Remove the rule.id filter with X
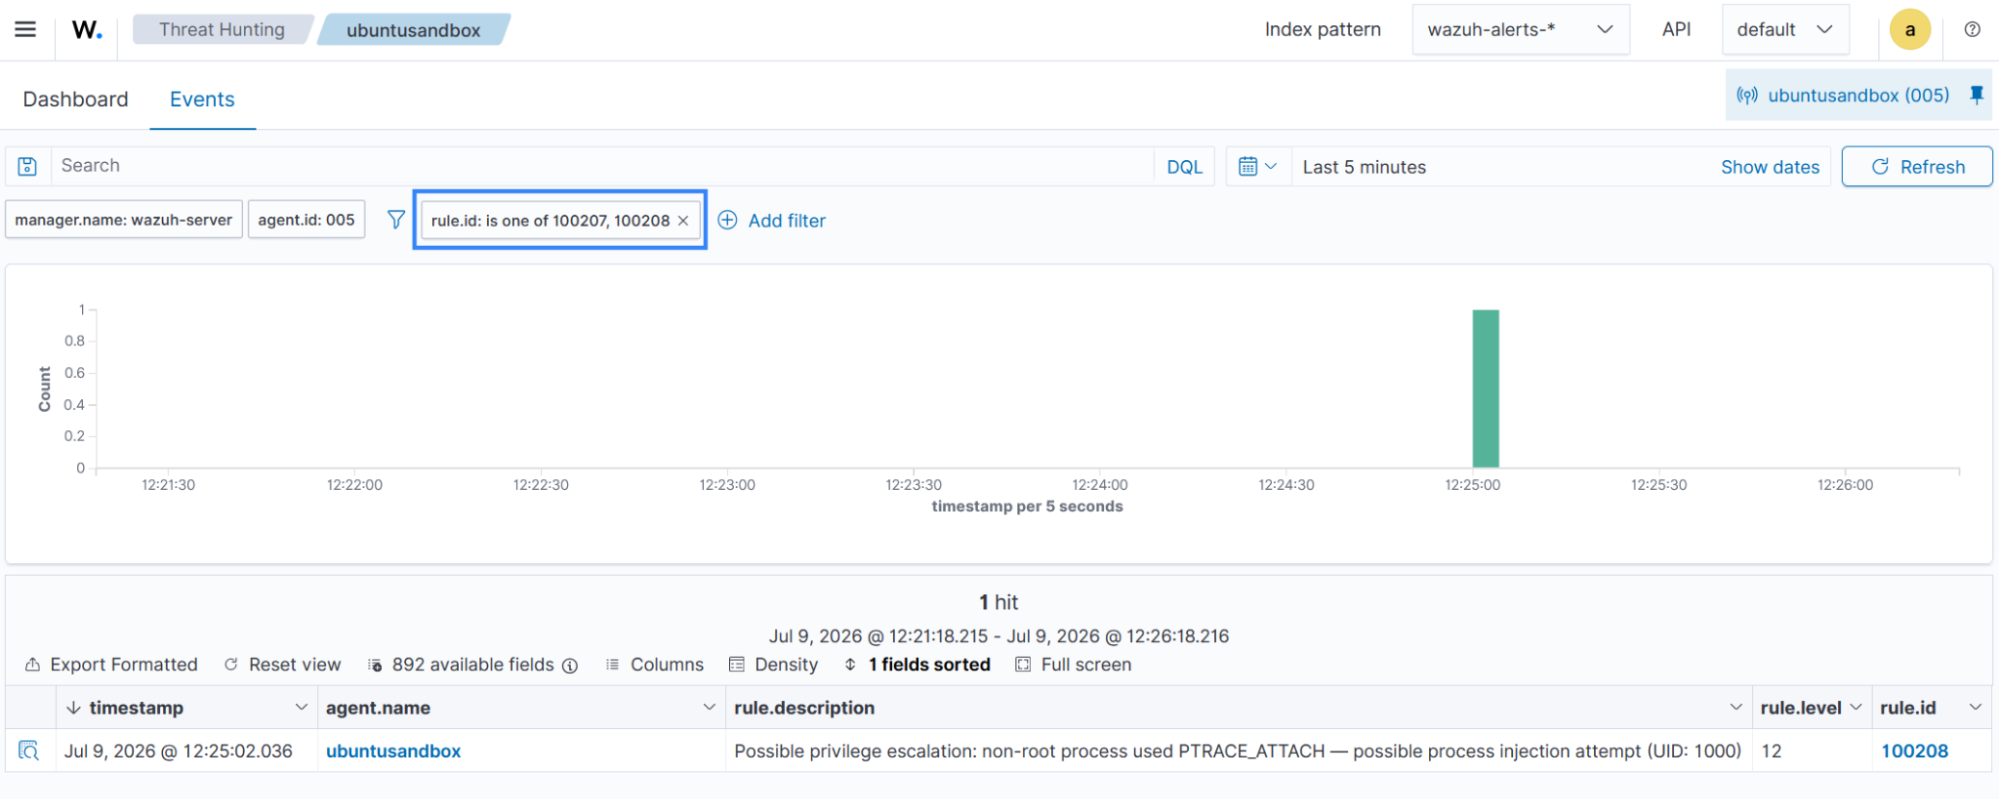 click(683, 220)
